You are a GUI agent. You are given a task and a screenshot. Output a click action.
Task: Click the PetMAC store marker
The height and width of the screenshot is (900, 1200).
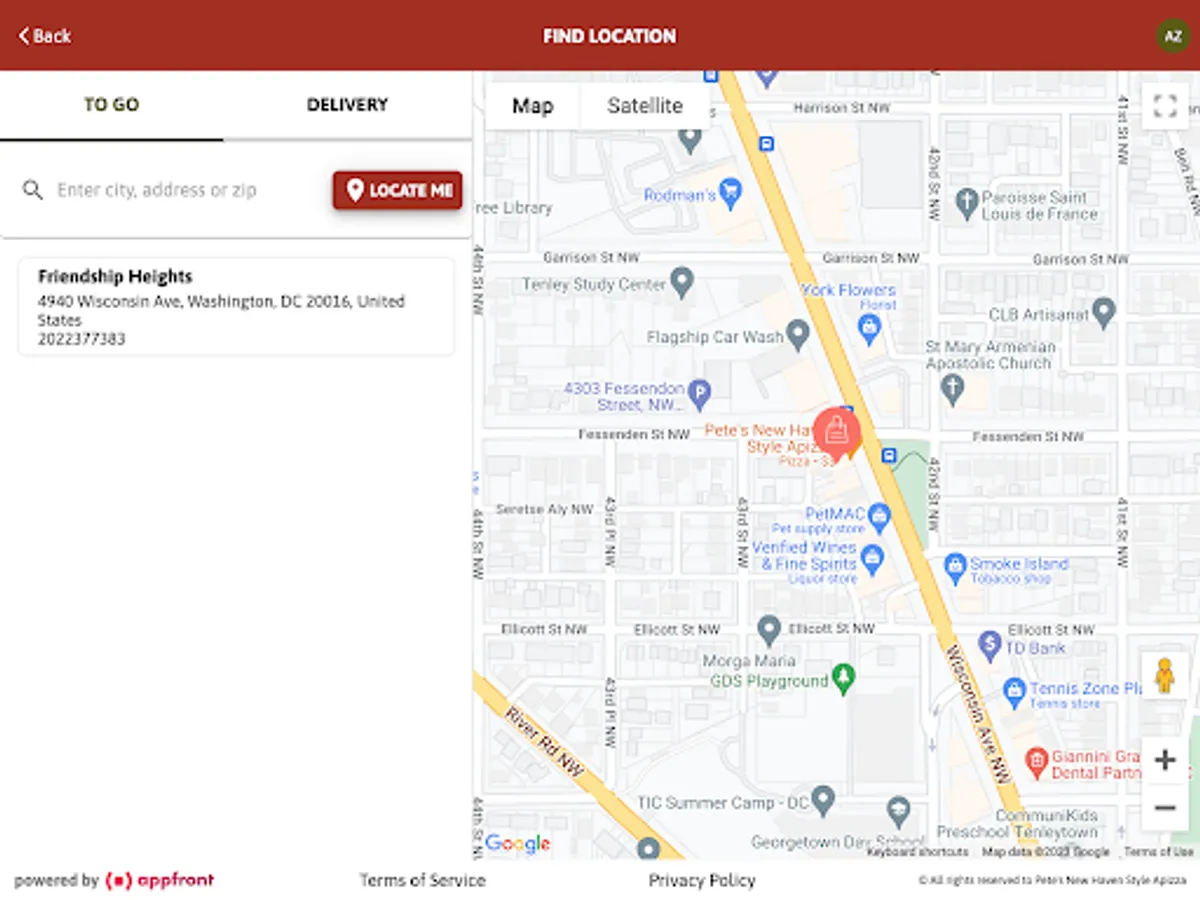pyautogui.click(x=879, y=516)
